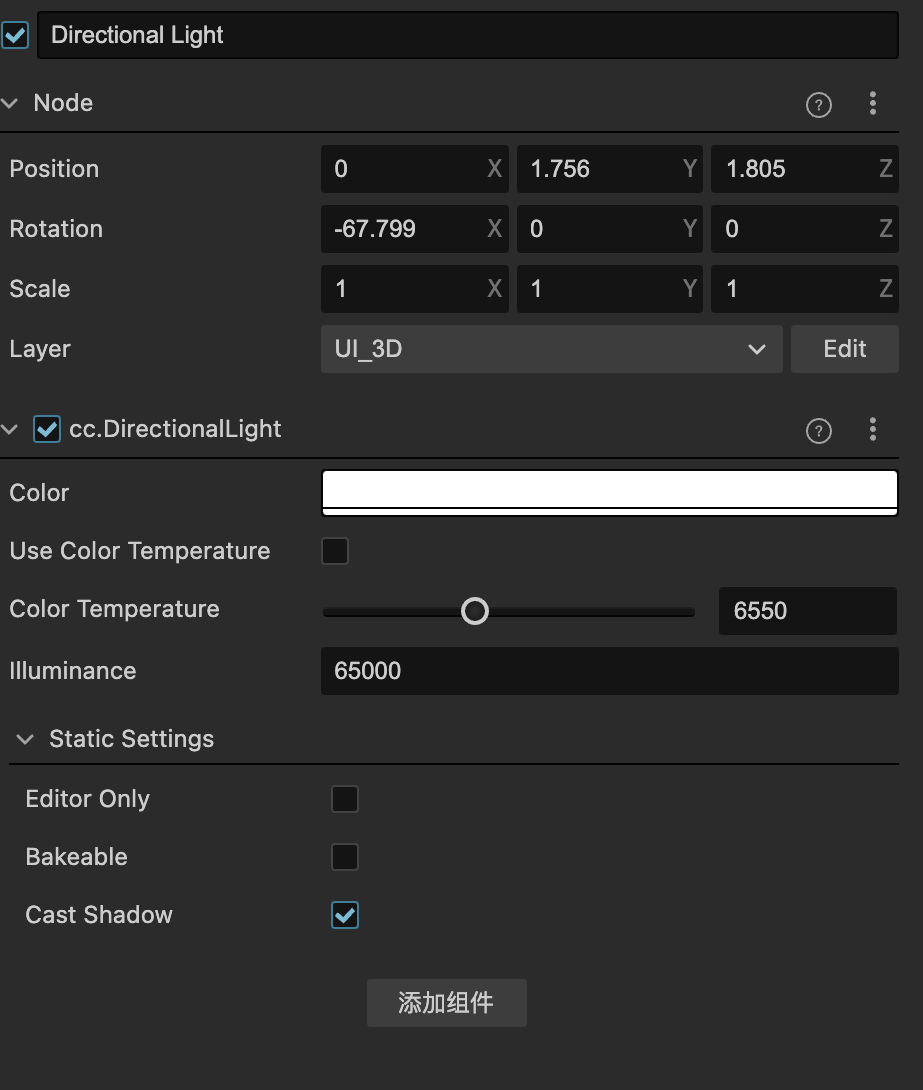Toggle the Directional Light node active checkbox

click(16, 36)
